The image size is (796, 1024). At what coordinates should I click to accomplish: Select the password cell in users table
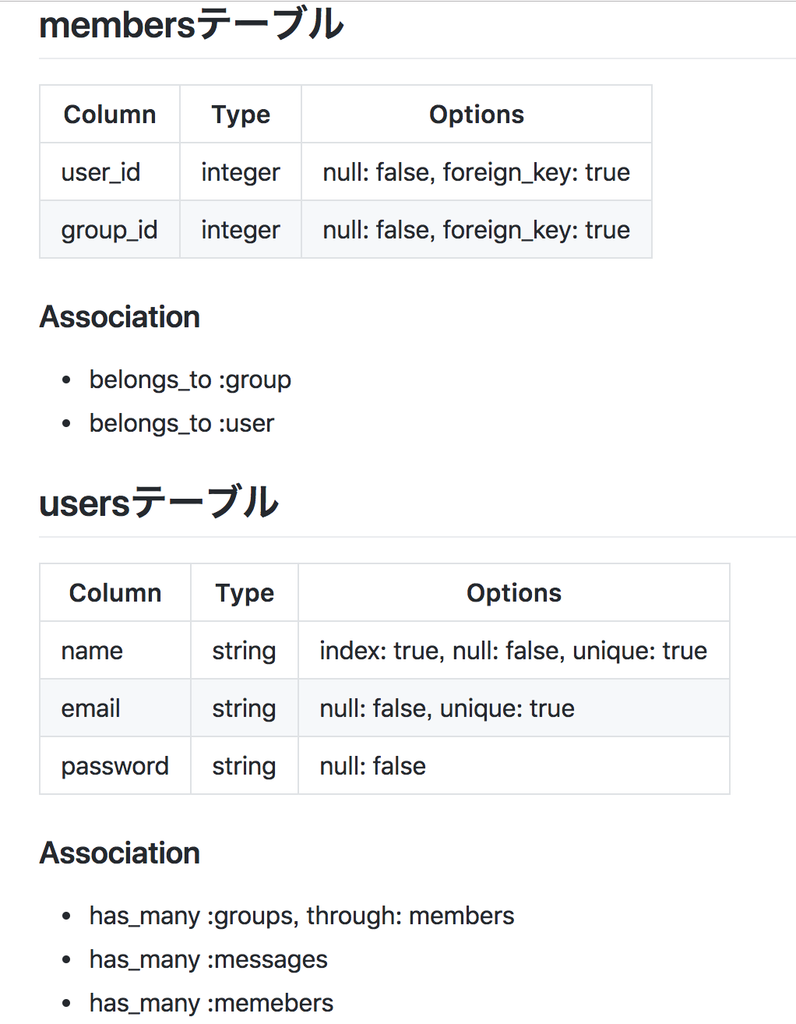point(115,765)
